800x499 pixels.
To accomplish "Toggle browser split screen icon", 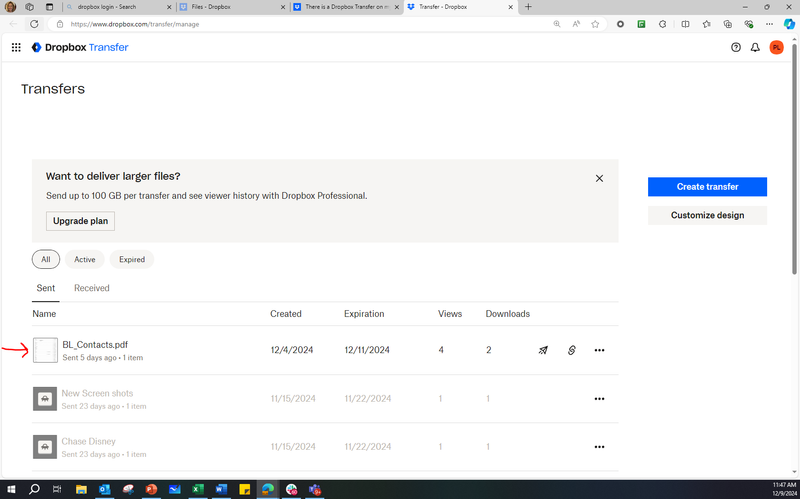I will 685,24.
